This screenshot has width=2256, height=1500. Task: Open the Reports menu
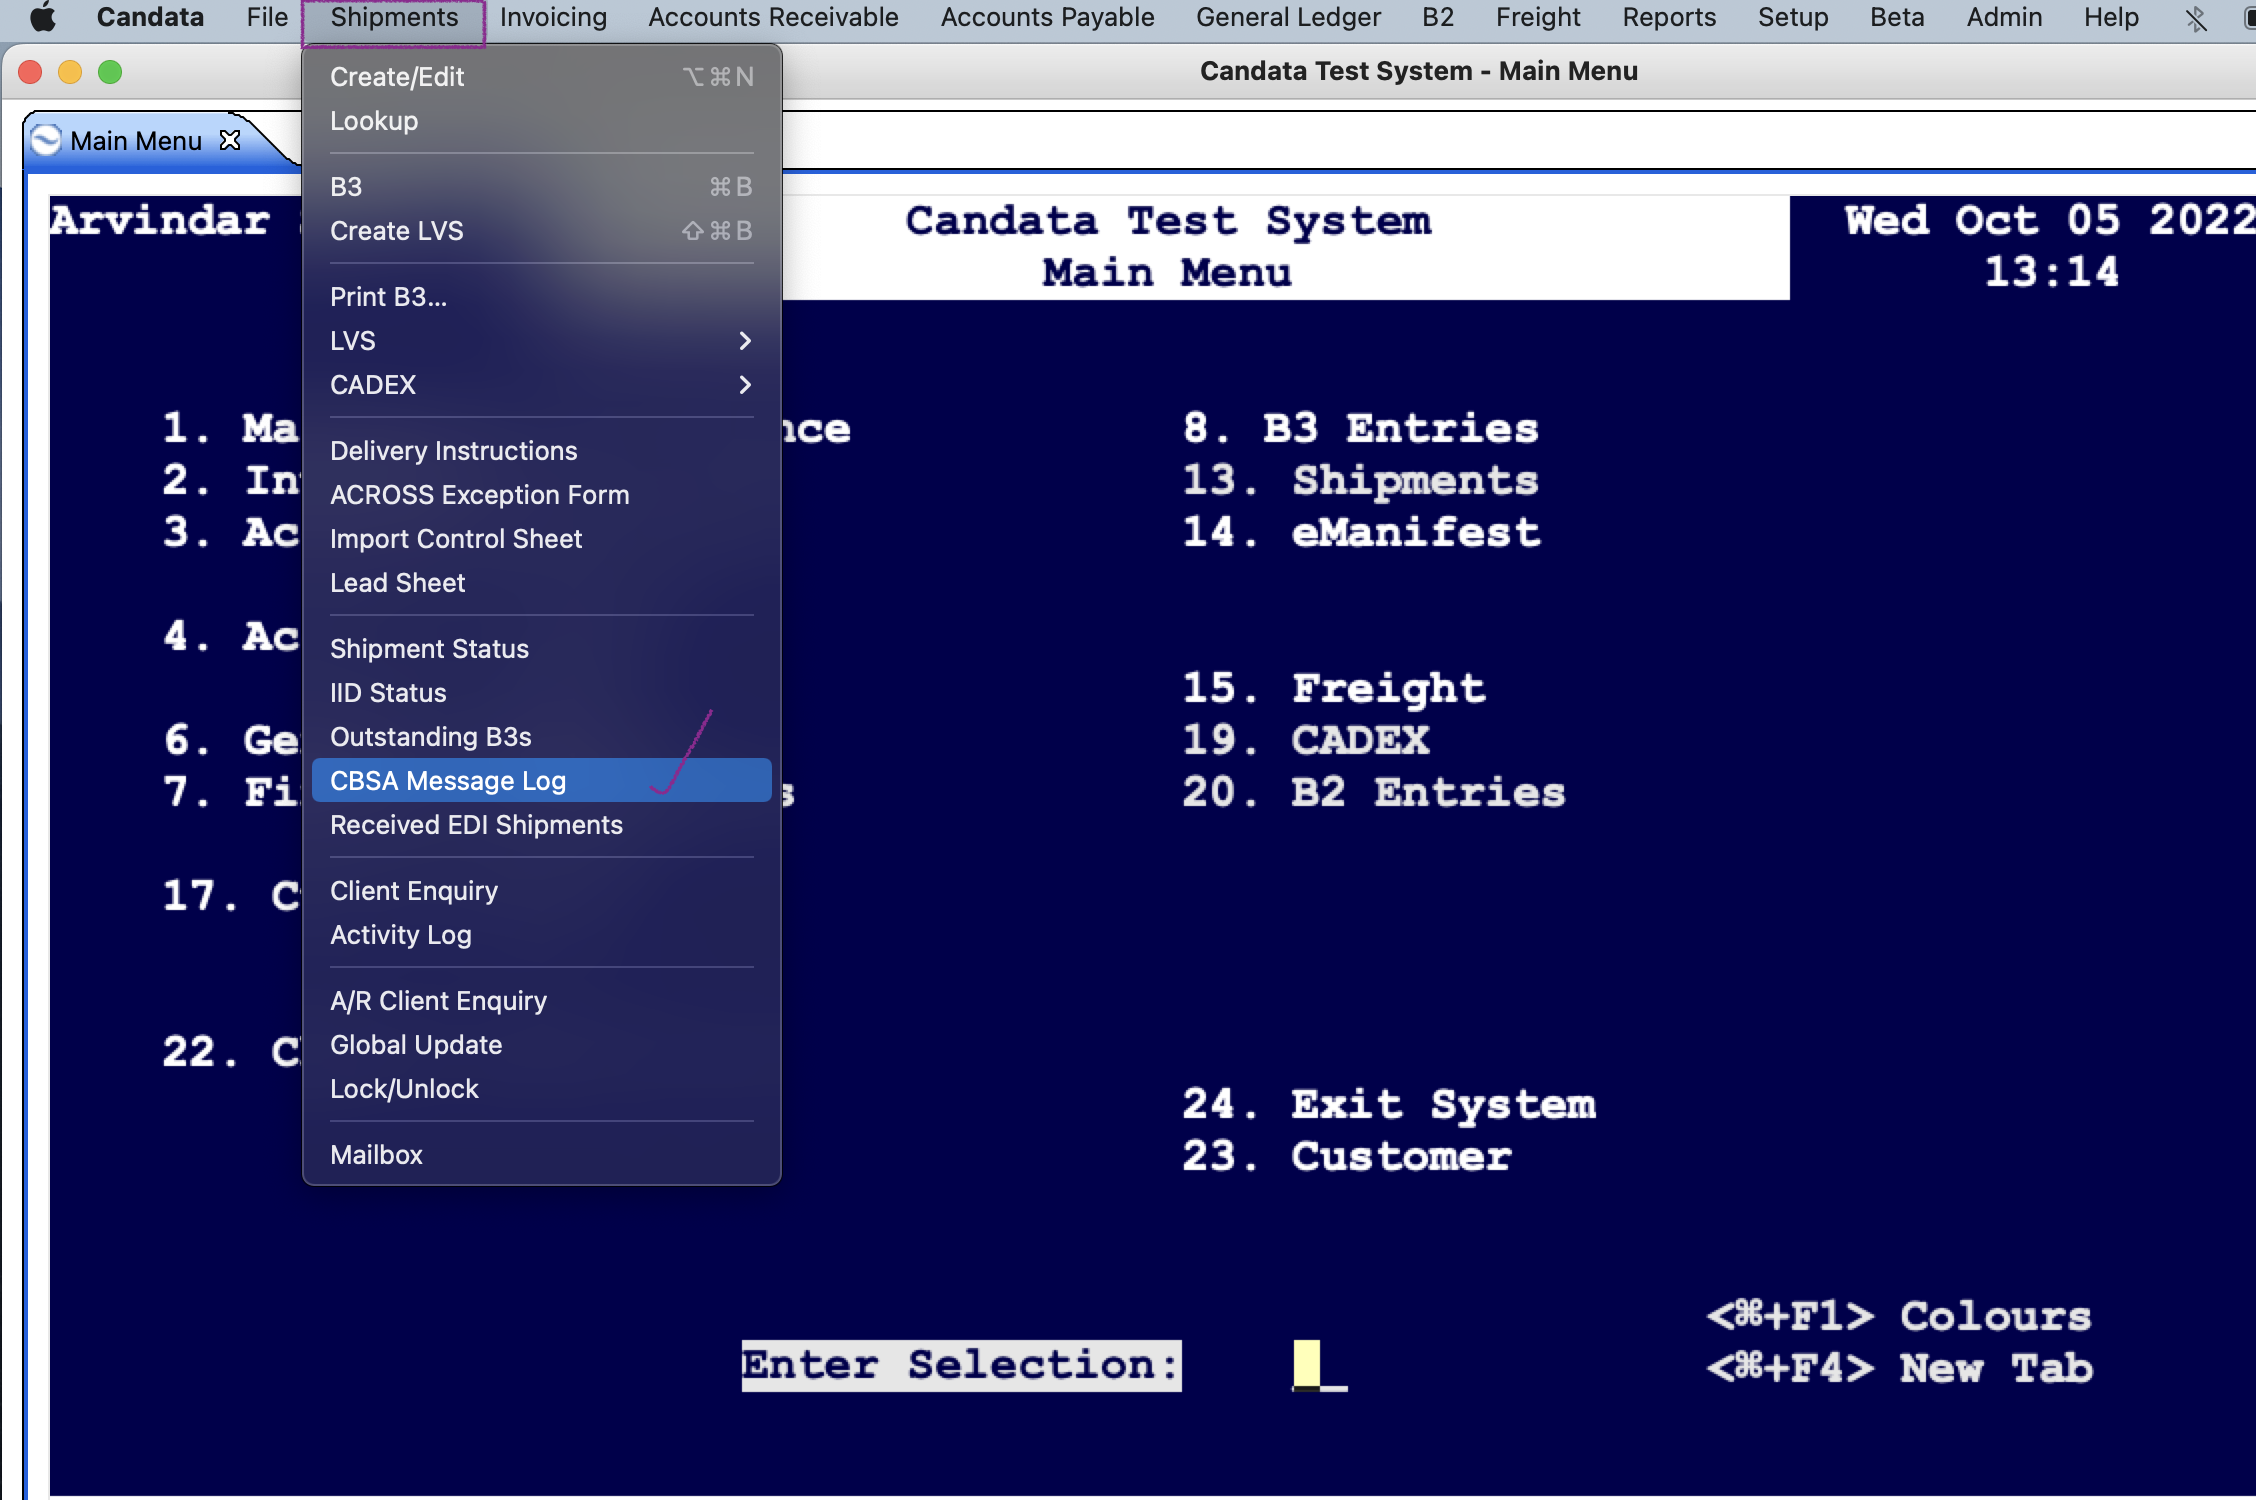(1669, 17)
